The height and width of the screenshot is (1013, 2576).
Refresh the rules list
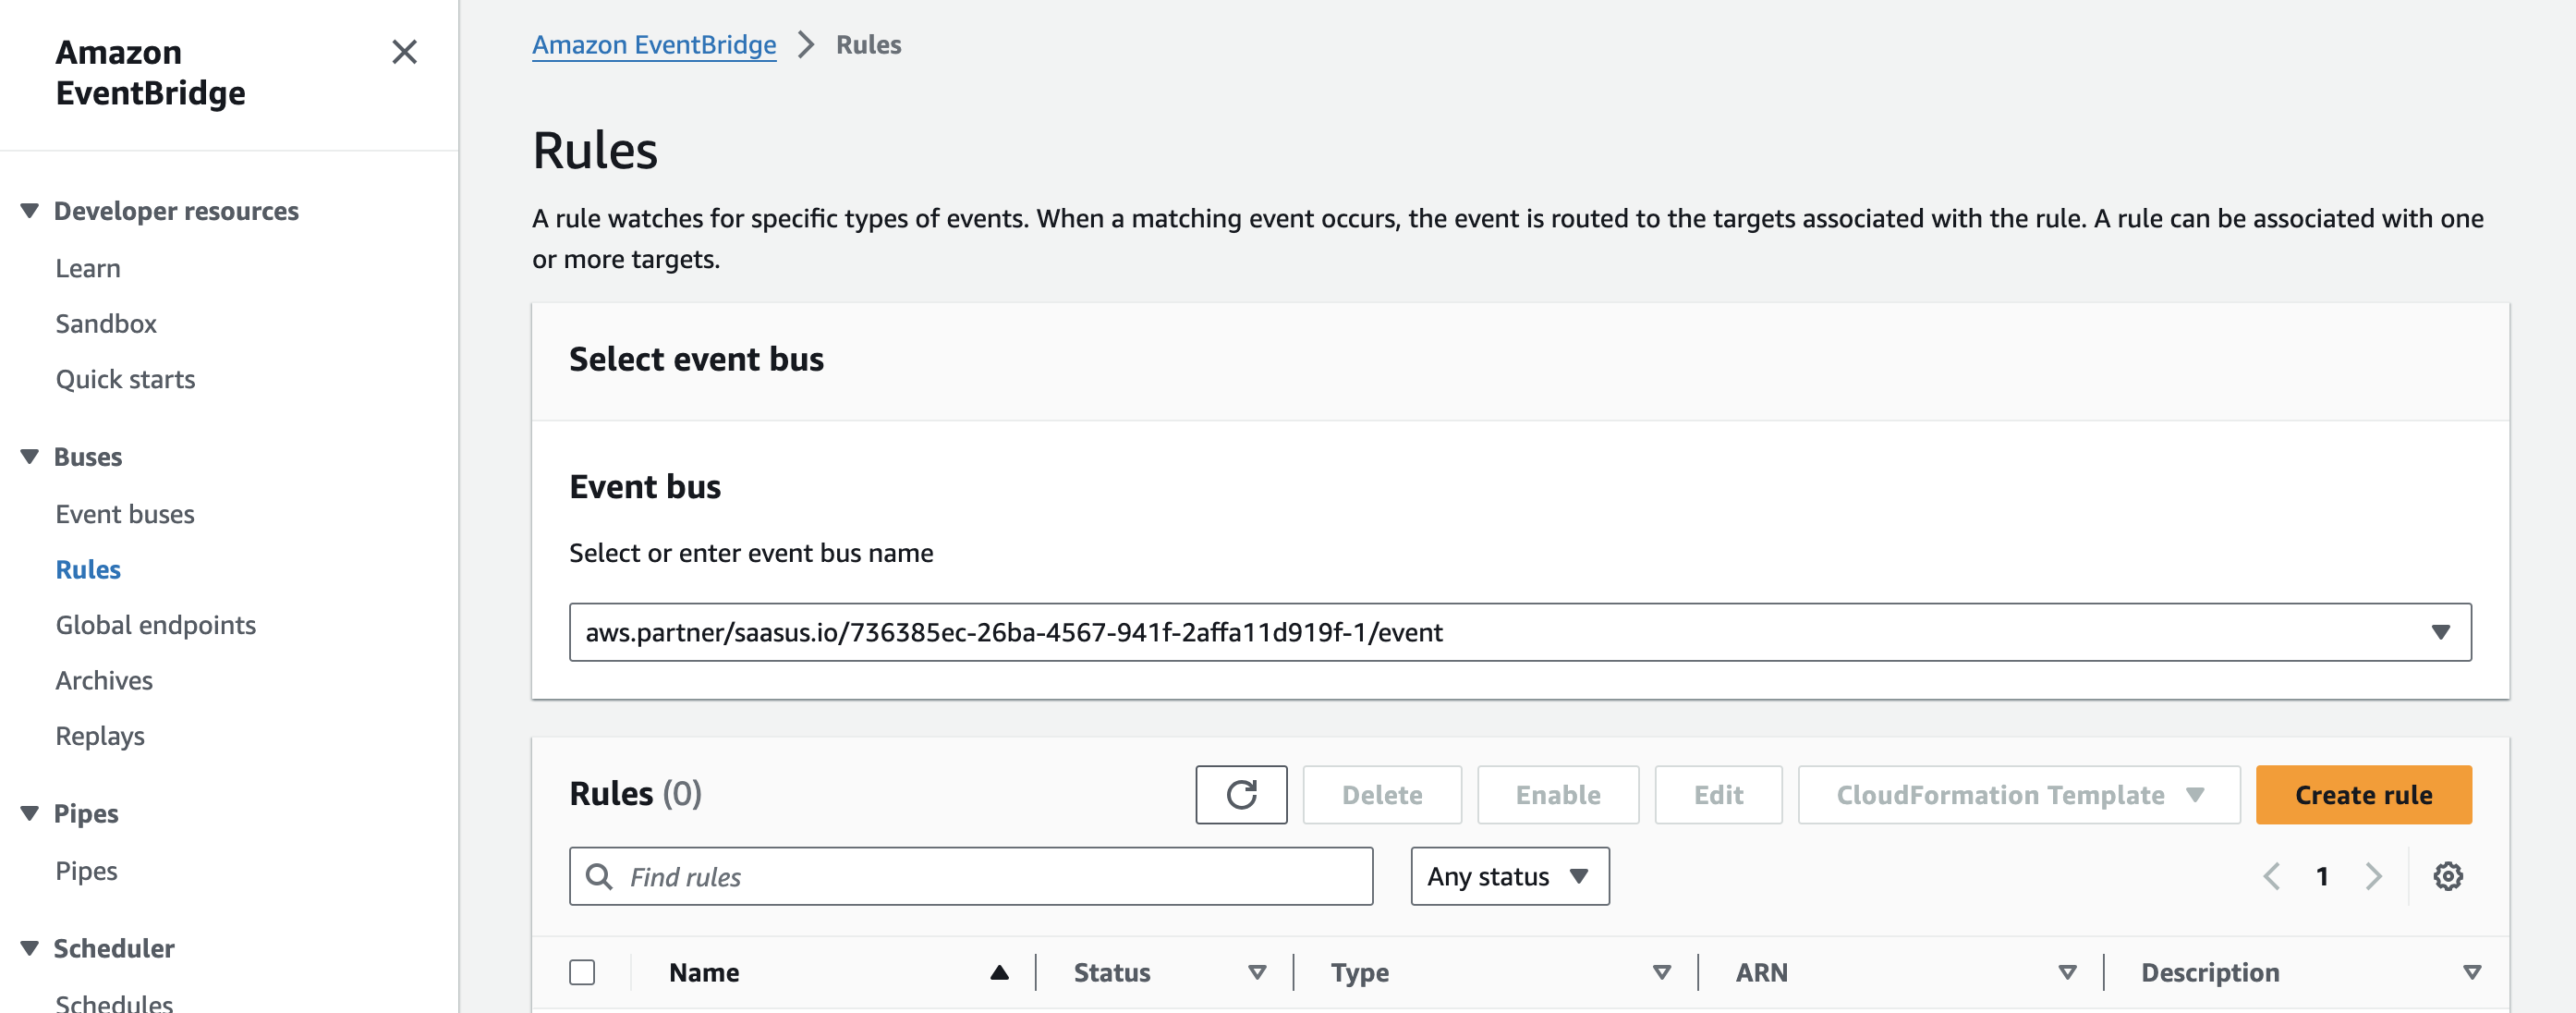point(1241,795)
